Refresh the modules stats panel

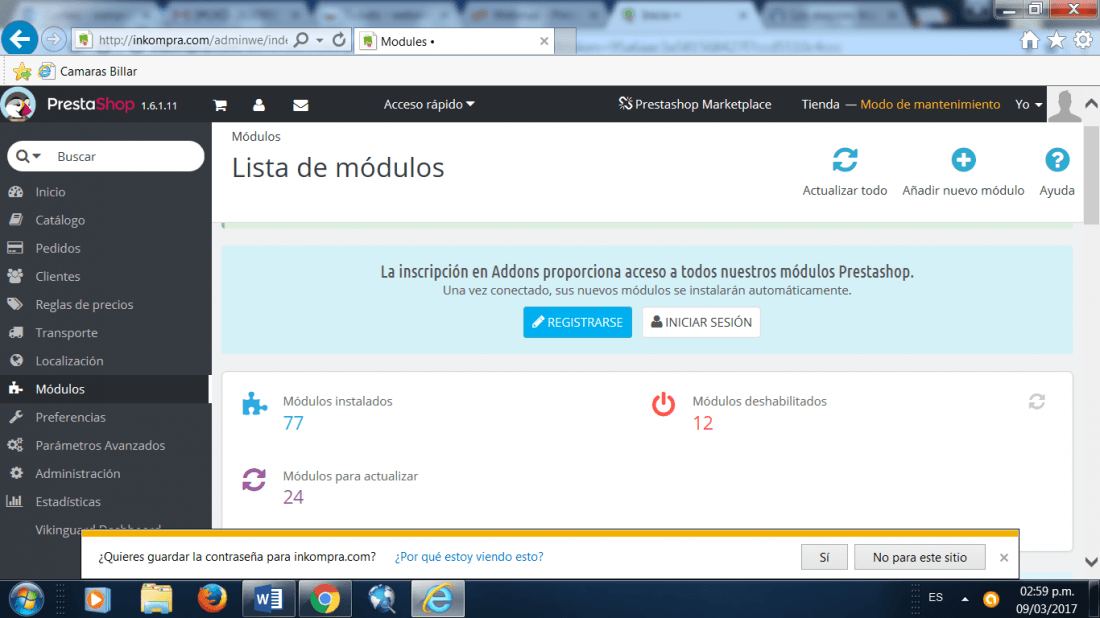pyautogui.click(x=1037, y=401)
